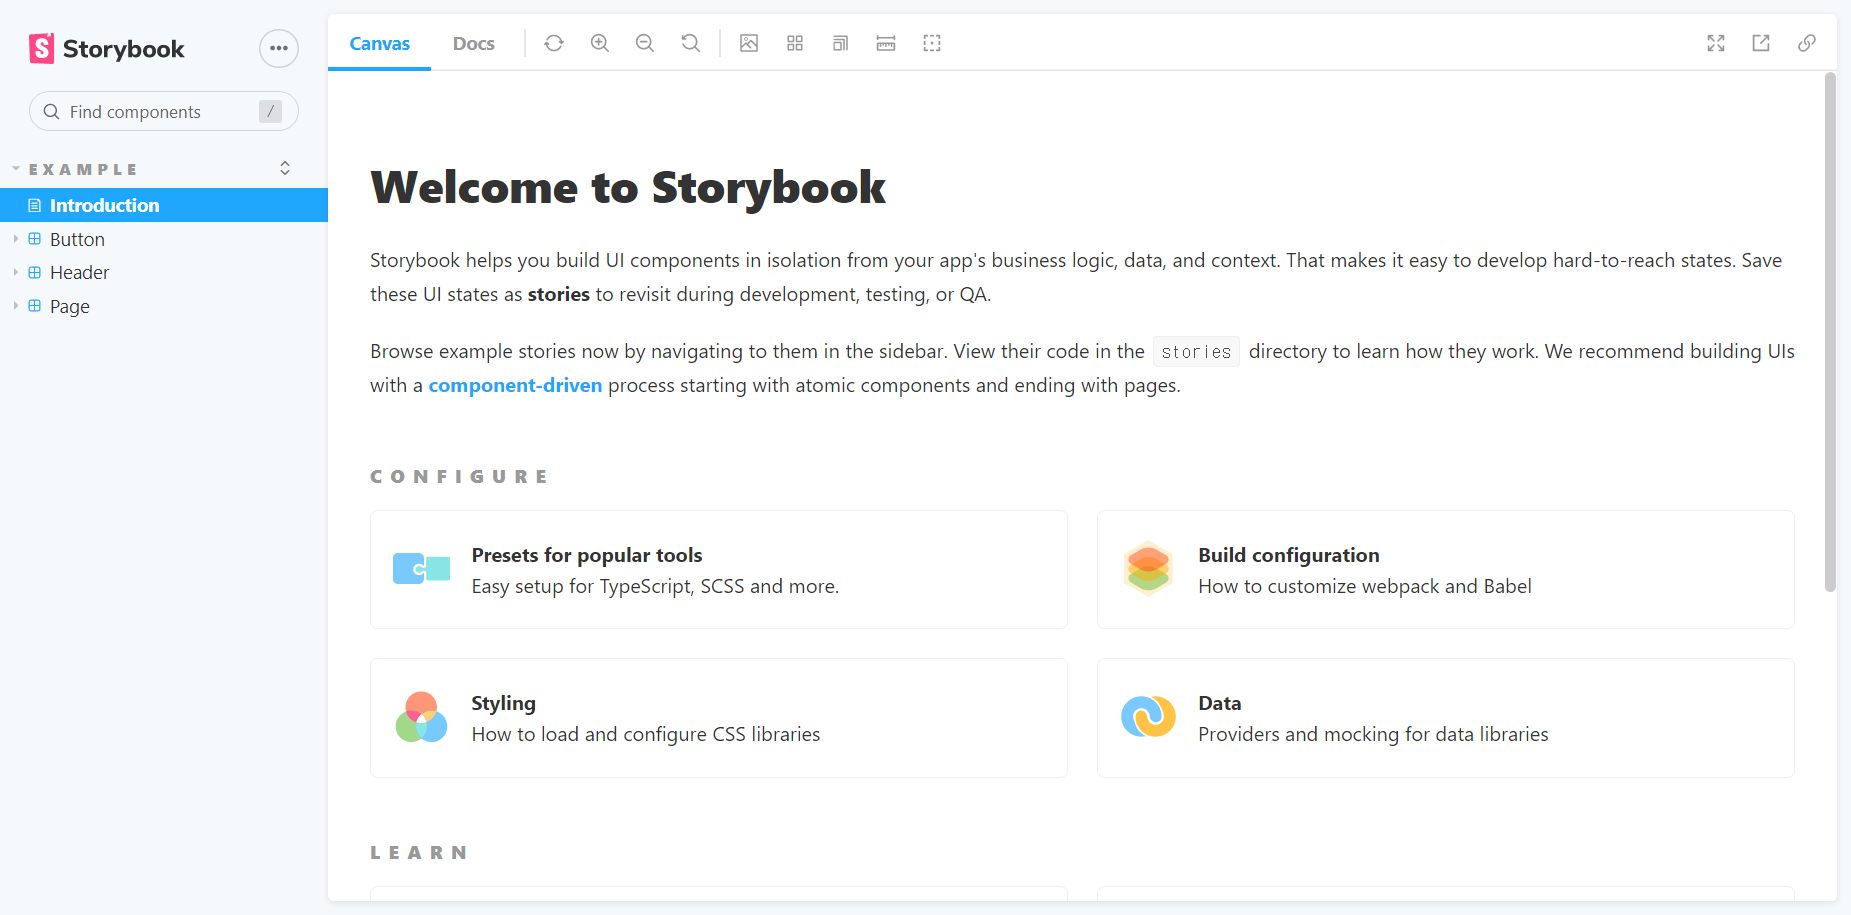Screen dimensions: 1851x915
Task: Enable the measure tool
Action: (x=886, y=43)
